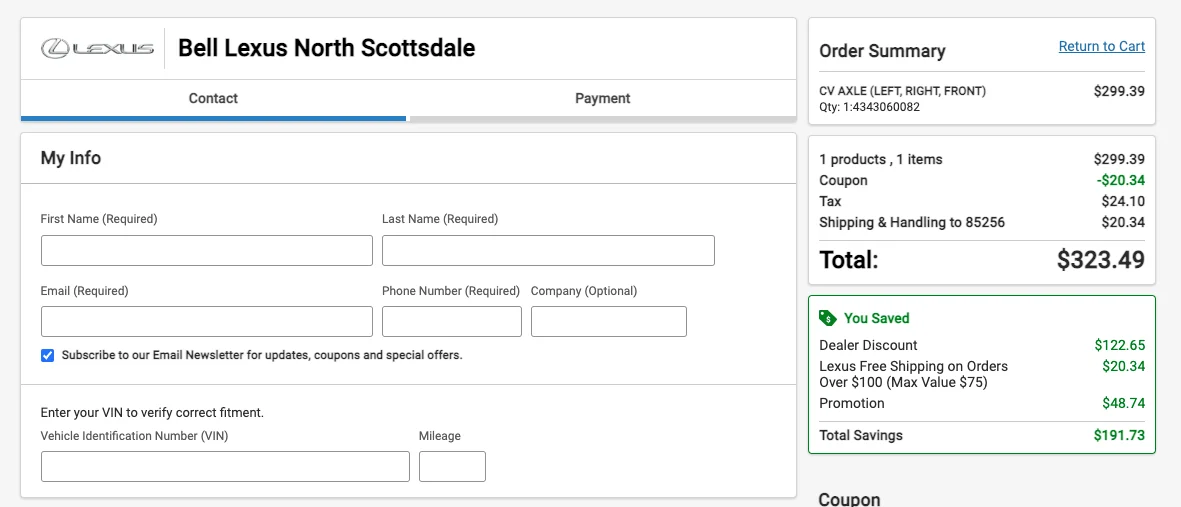The image size is (1181, 507).
Task: Click the Bell Lexus North Scottsdale heading
Action: click(326, 49)
